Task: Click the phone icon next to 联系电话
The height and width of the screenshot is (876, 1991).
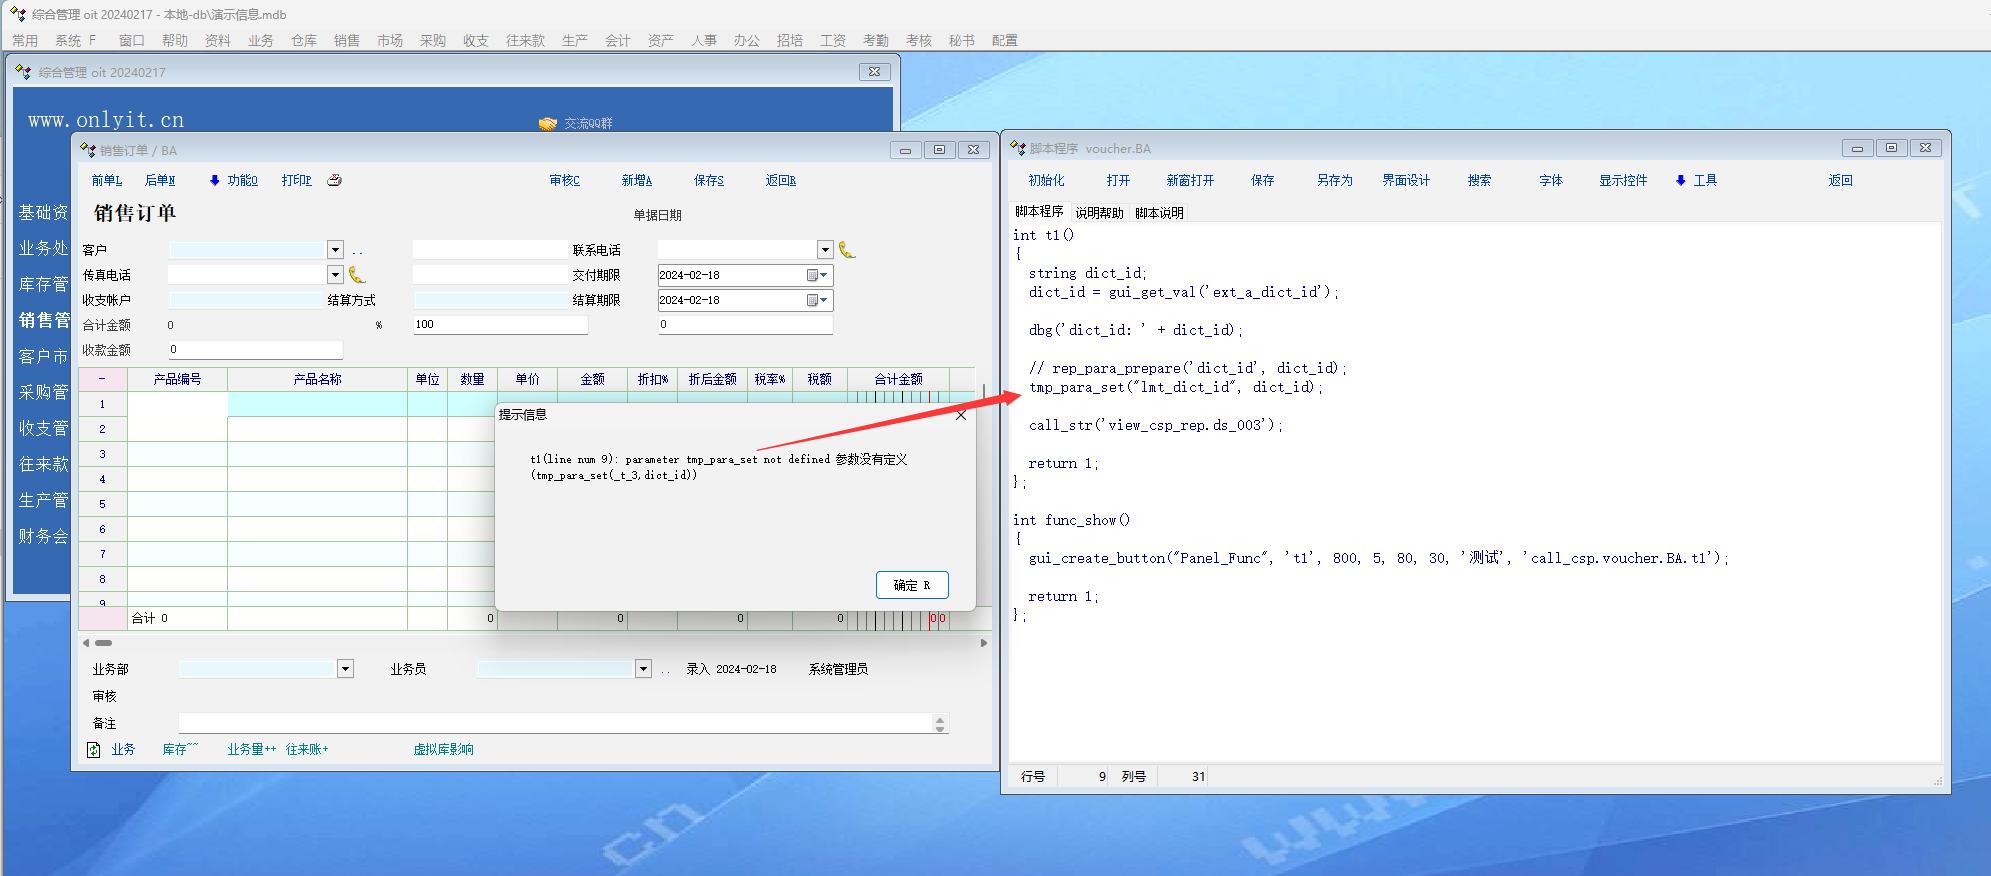Action: 847,250
